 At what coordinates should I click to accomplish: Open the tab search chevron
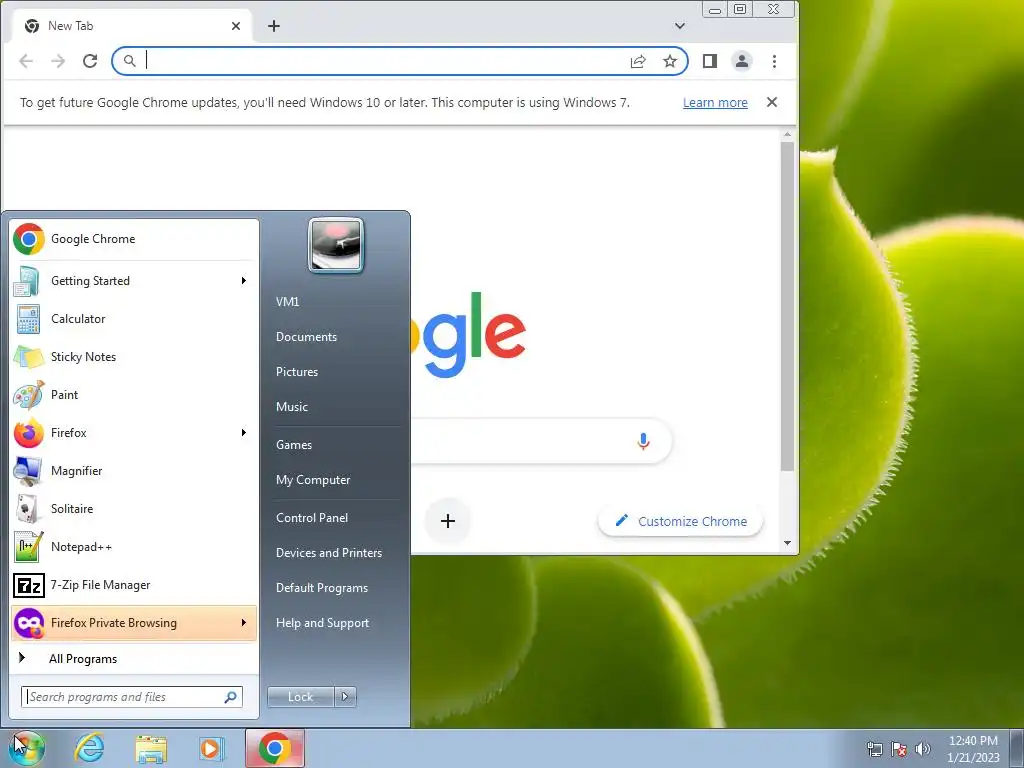680,26
